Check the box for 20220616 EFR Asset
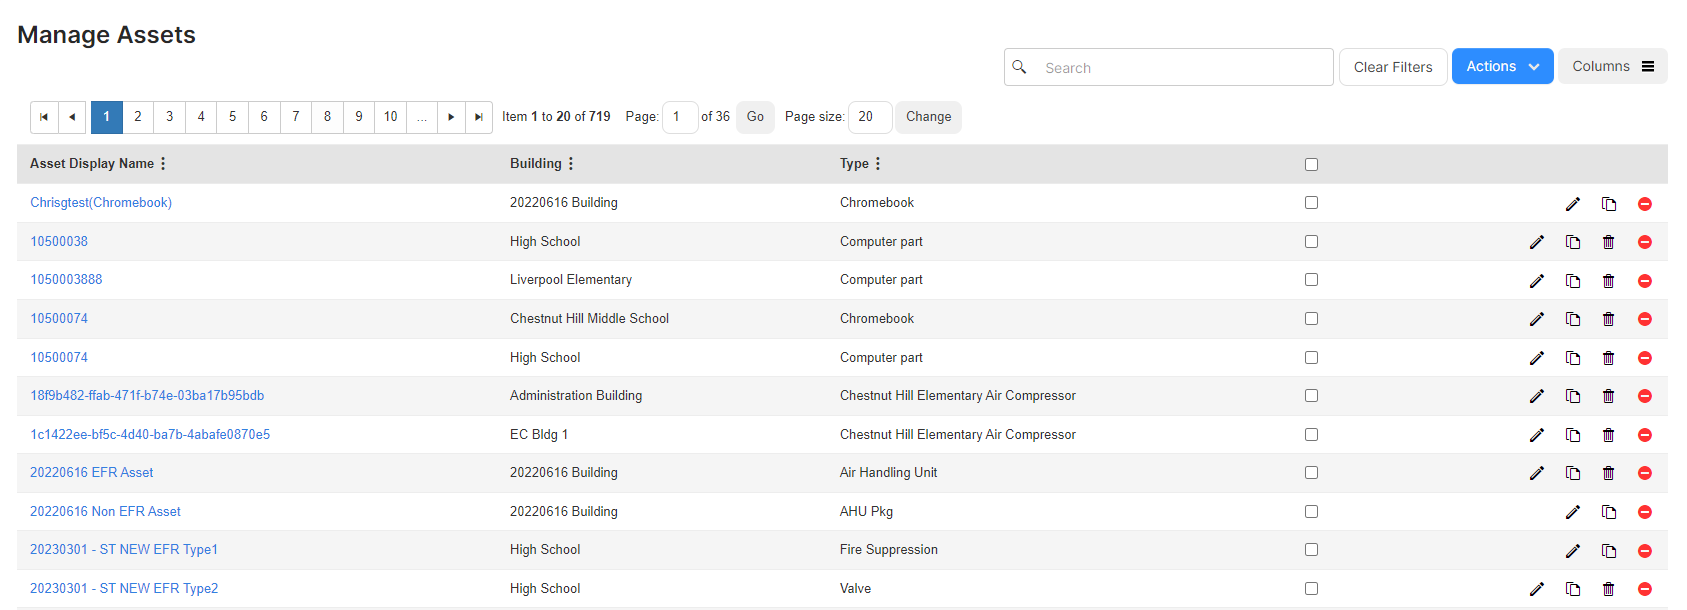1687x610 pixels. click(x=1311, y=472)
